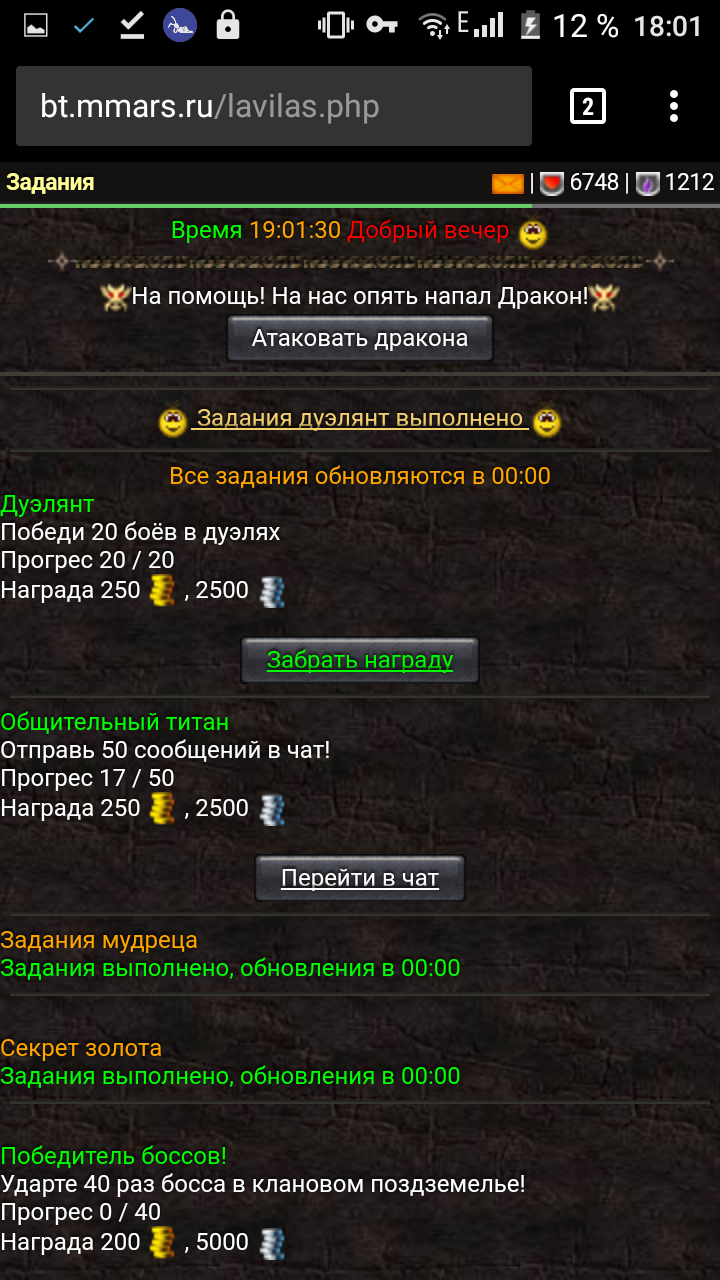Tap the winged skull icon before На помощь
This screenshot has width=720, height=1280.
click(116, 297)
